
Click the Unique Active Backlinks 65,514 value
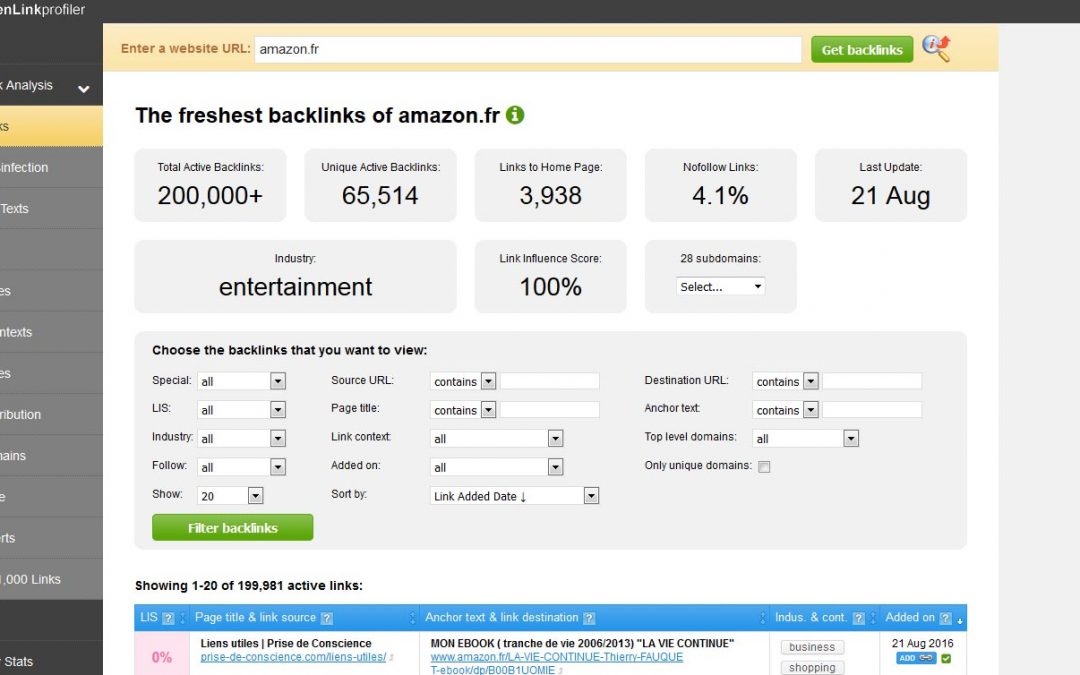380,196
